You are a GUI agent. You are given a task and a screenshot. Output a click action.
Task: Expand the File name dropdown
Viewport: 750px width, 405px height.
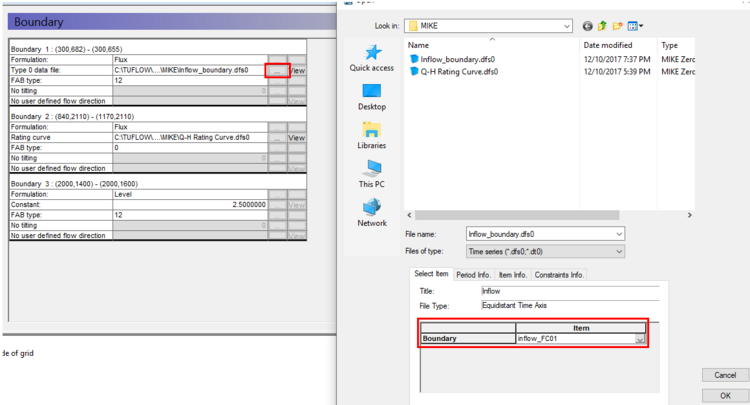617,233
